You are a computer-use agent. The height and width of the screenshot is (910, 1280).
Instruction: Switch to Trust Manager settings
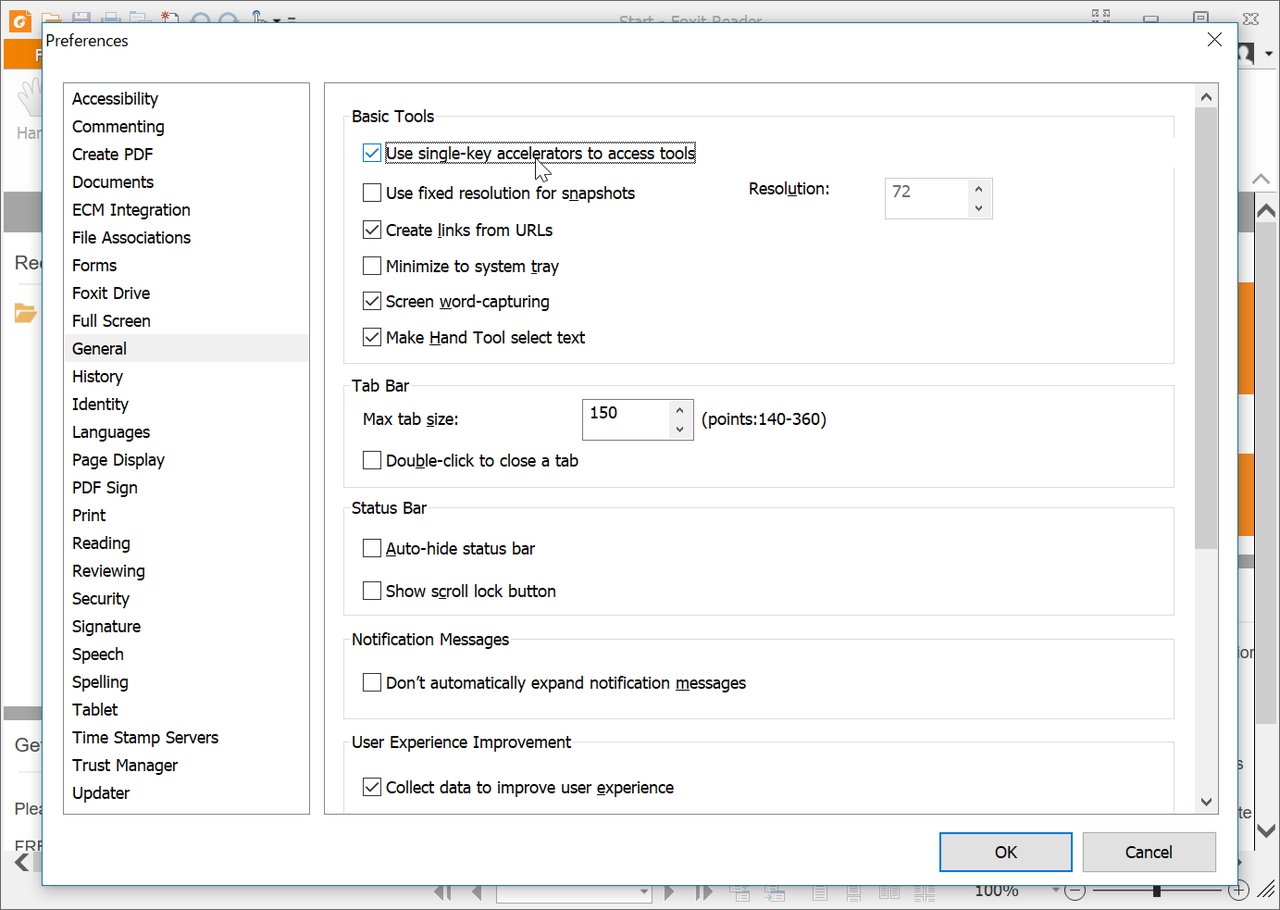coord(125,765)
